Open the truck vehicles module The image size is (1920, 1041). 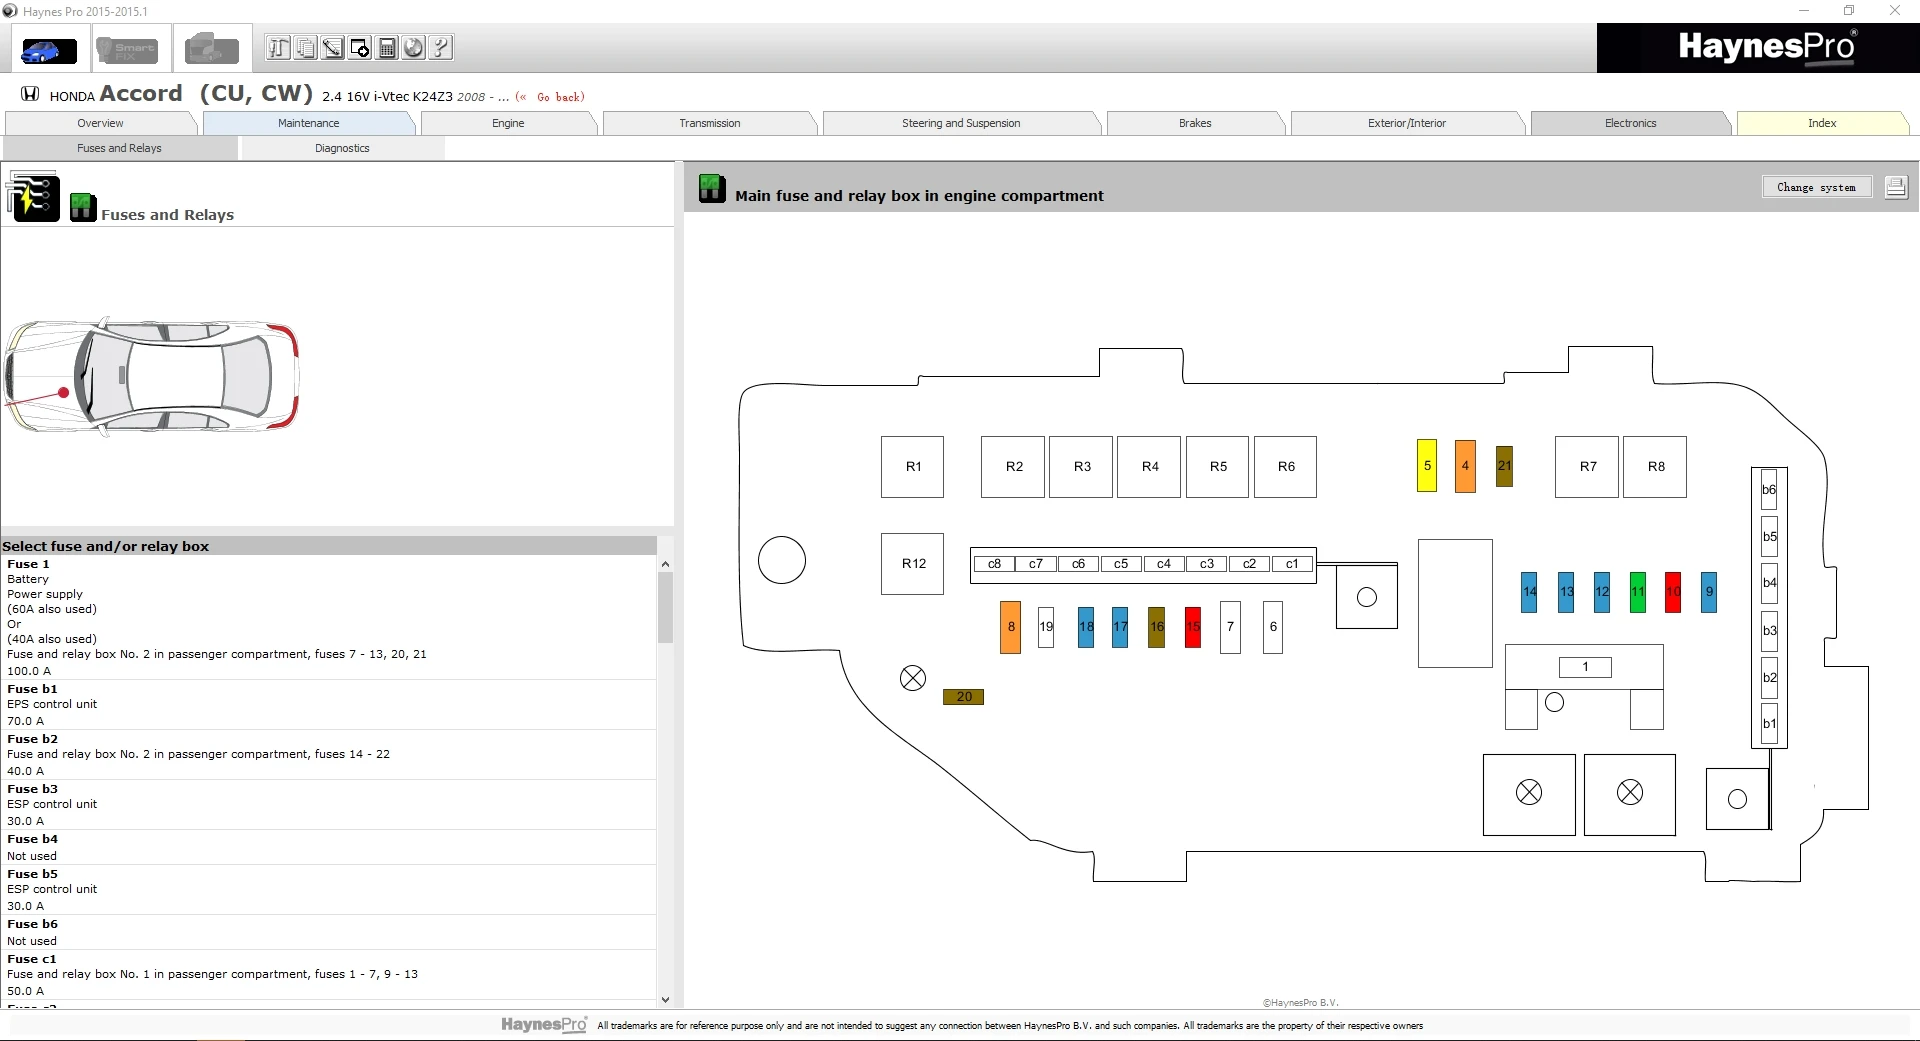click(x=211, y=49)
